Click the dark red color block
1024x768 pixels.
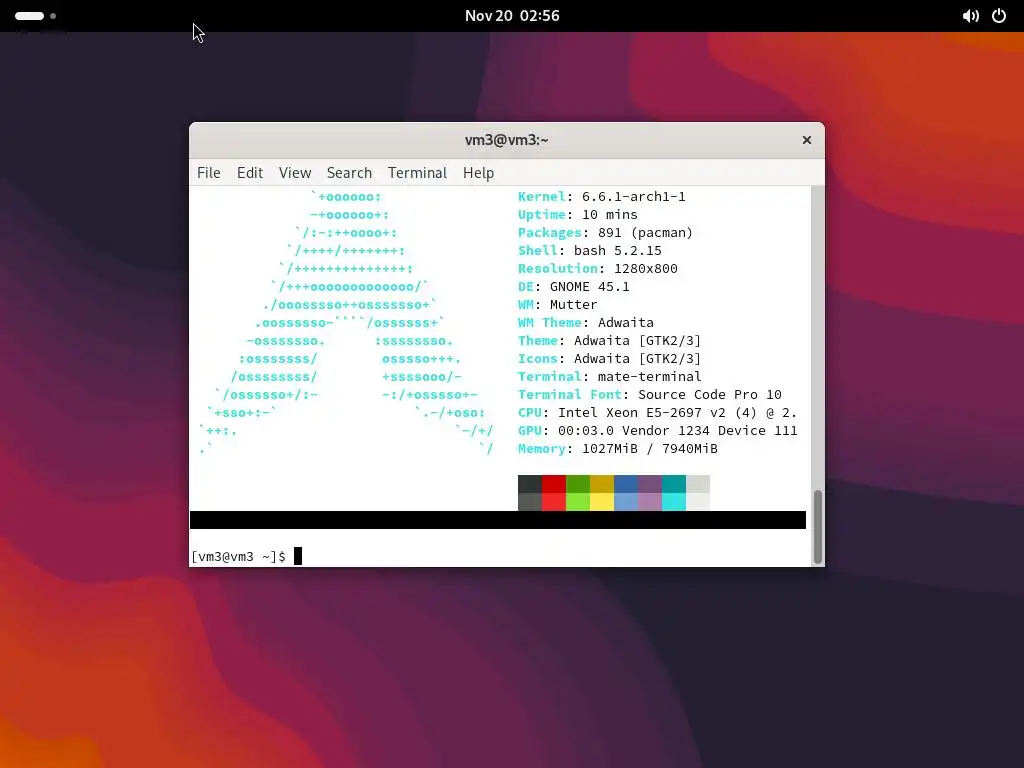(x=553, y=484)
